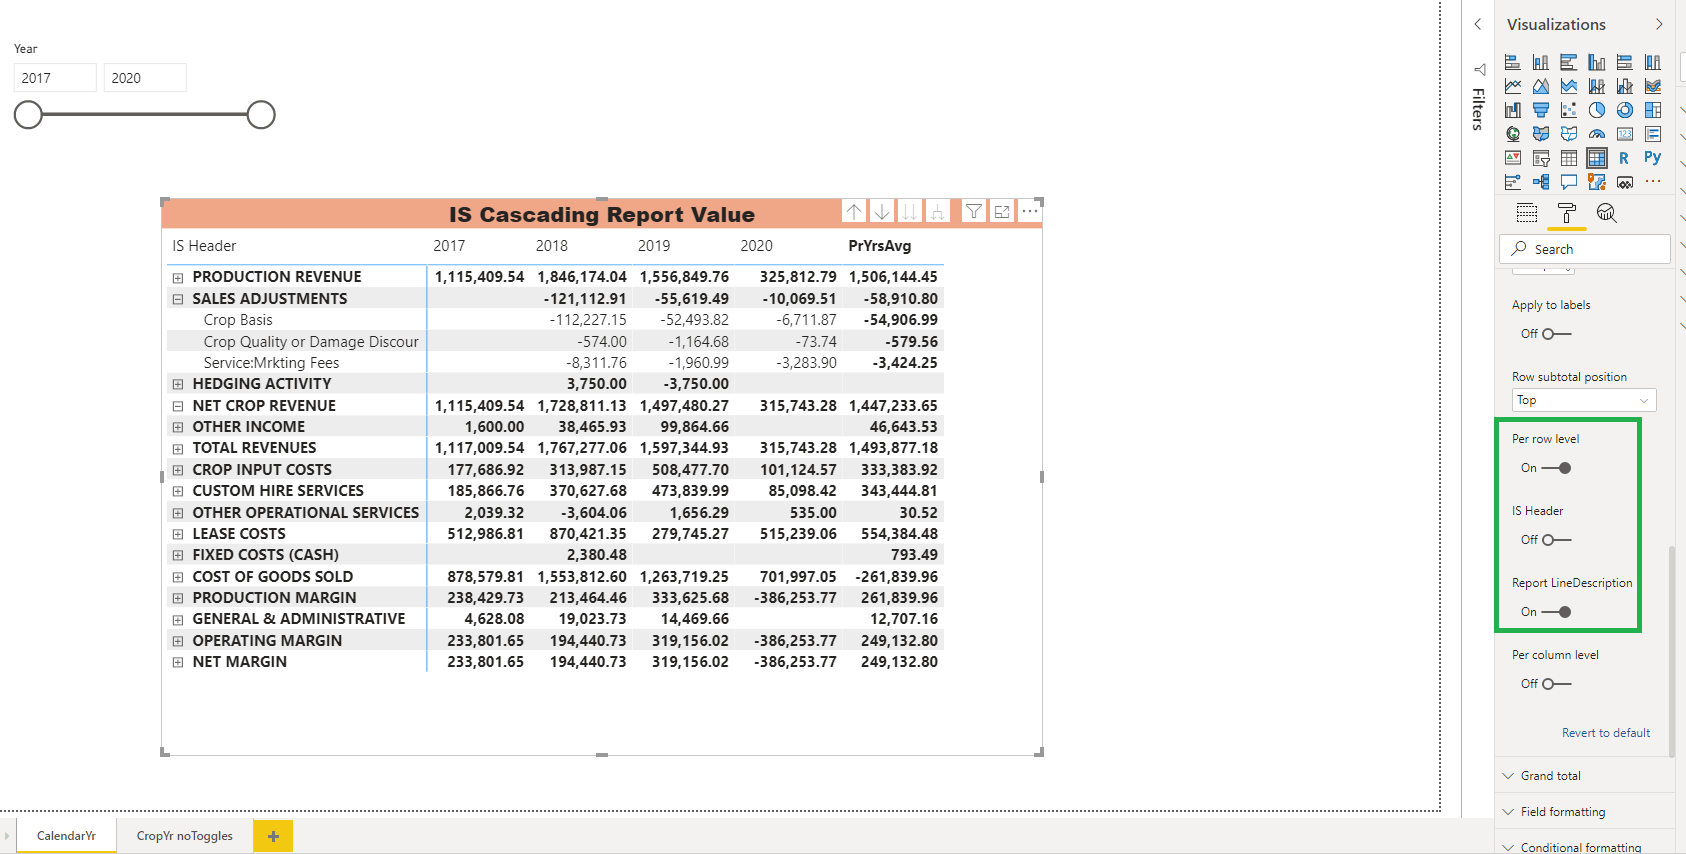The height and width of the screenshot is (854, 1686).
Task: Open the Analytics pane tab
Action: pyautogui.click(x=1607, y=213)
